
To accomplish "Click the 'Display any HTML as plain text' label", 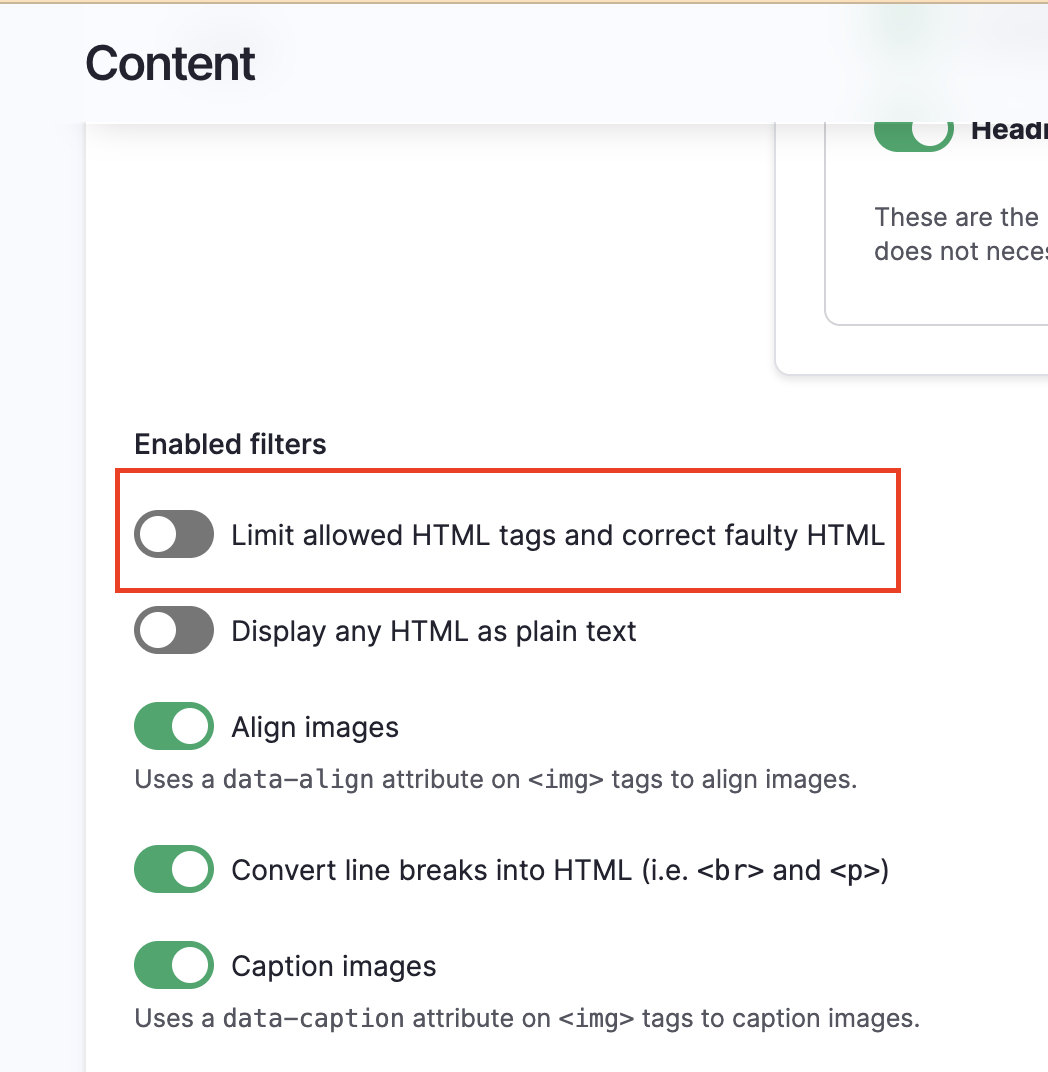I will coord(433,631).
